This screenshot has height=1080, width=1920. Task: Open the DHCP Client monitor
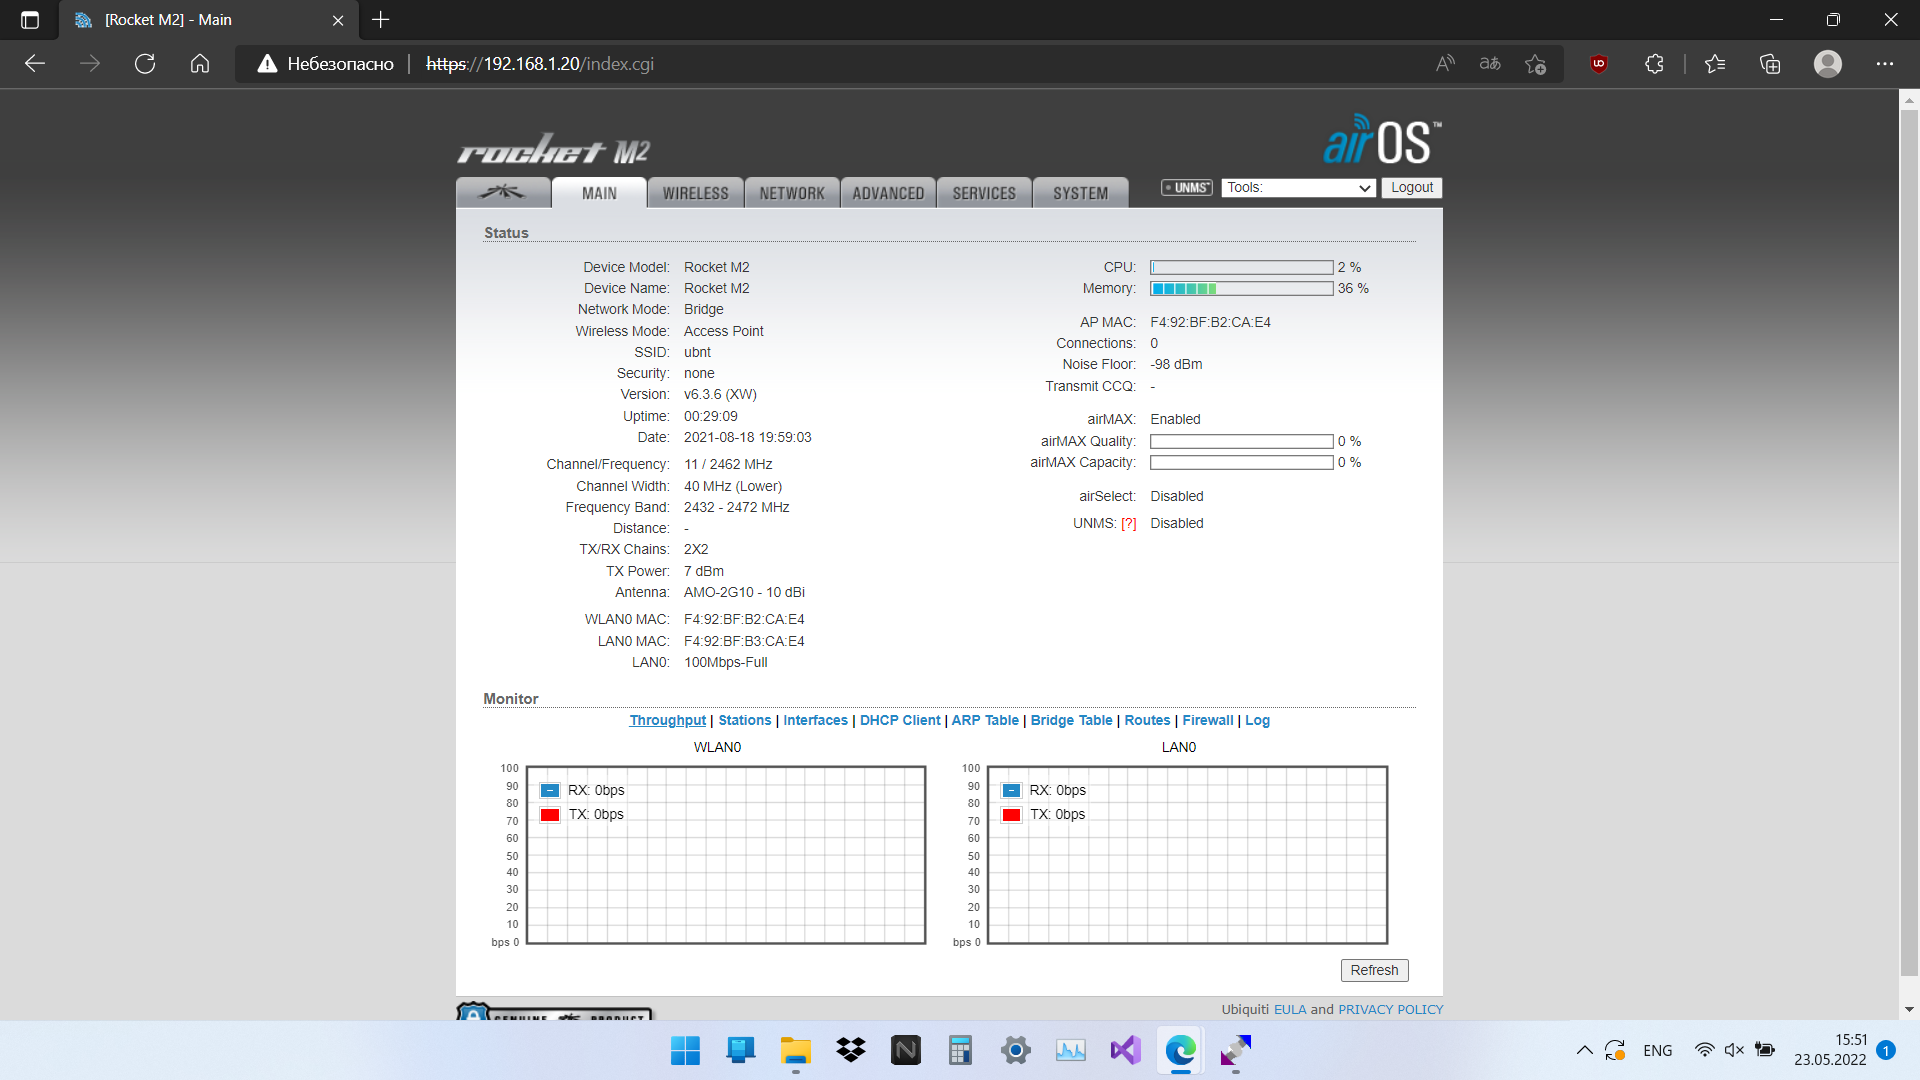(900, 720)
